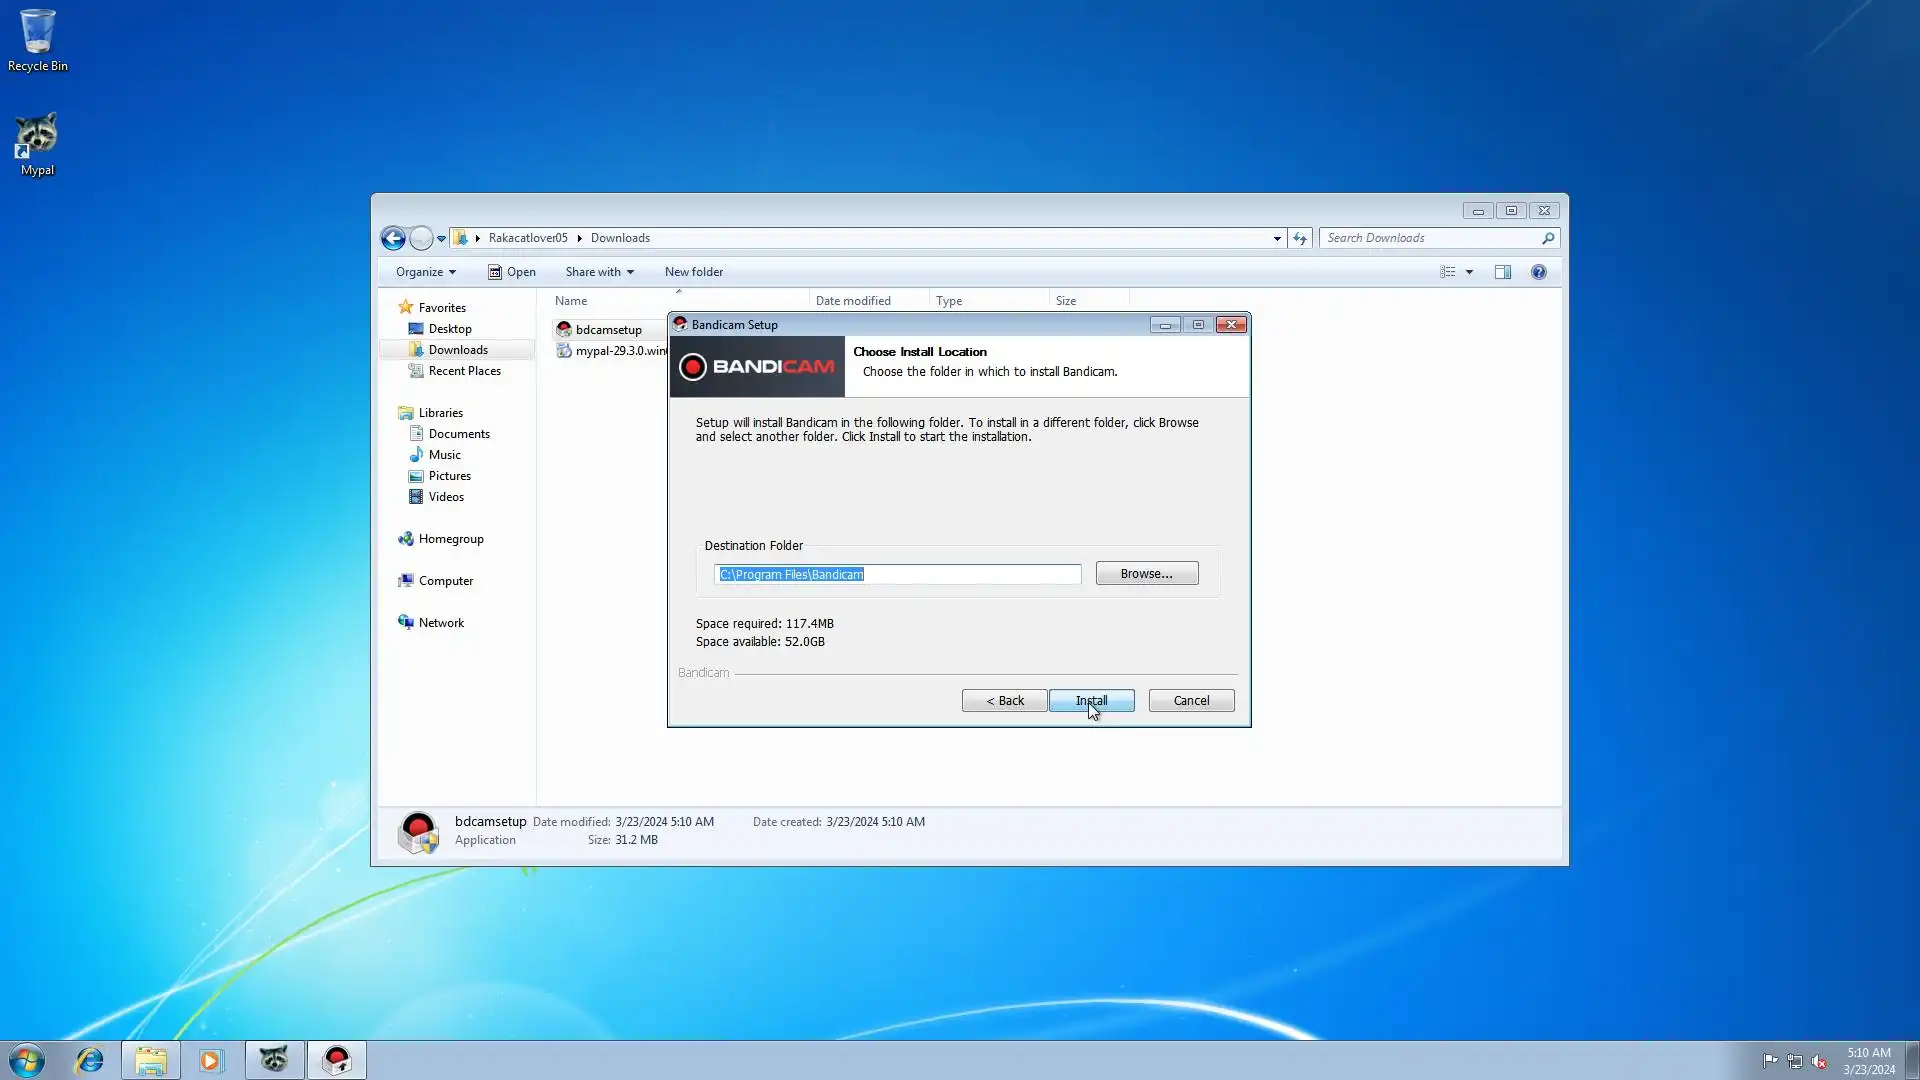Click New folder in toolbar

click(693, 272)
